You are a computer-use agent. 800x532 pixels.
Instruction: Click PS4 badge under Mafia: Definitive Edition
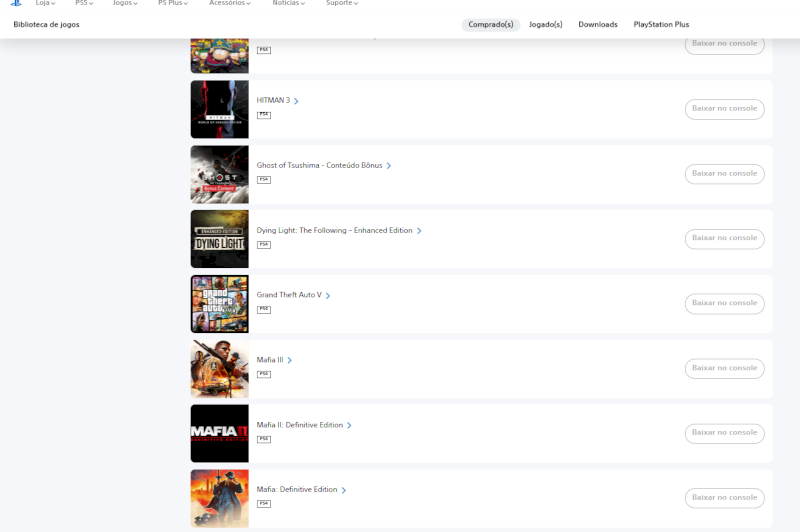point(264,504)
